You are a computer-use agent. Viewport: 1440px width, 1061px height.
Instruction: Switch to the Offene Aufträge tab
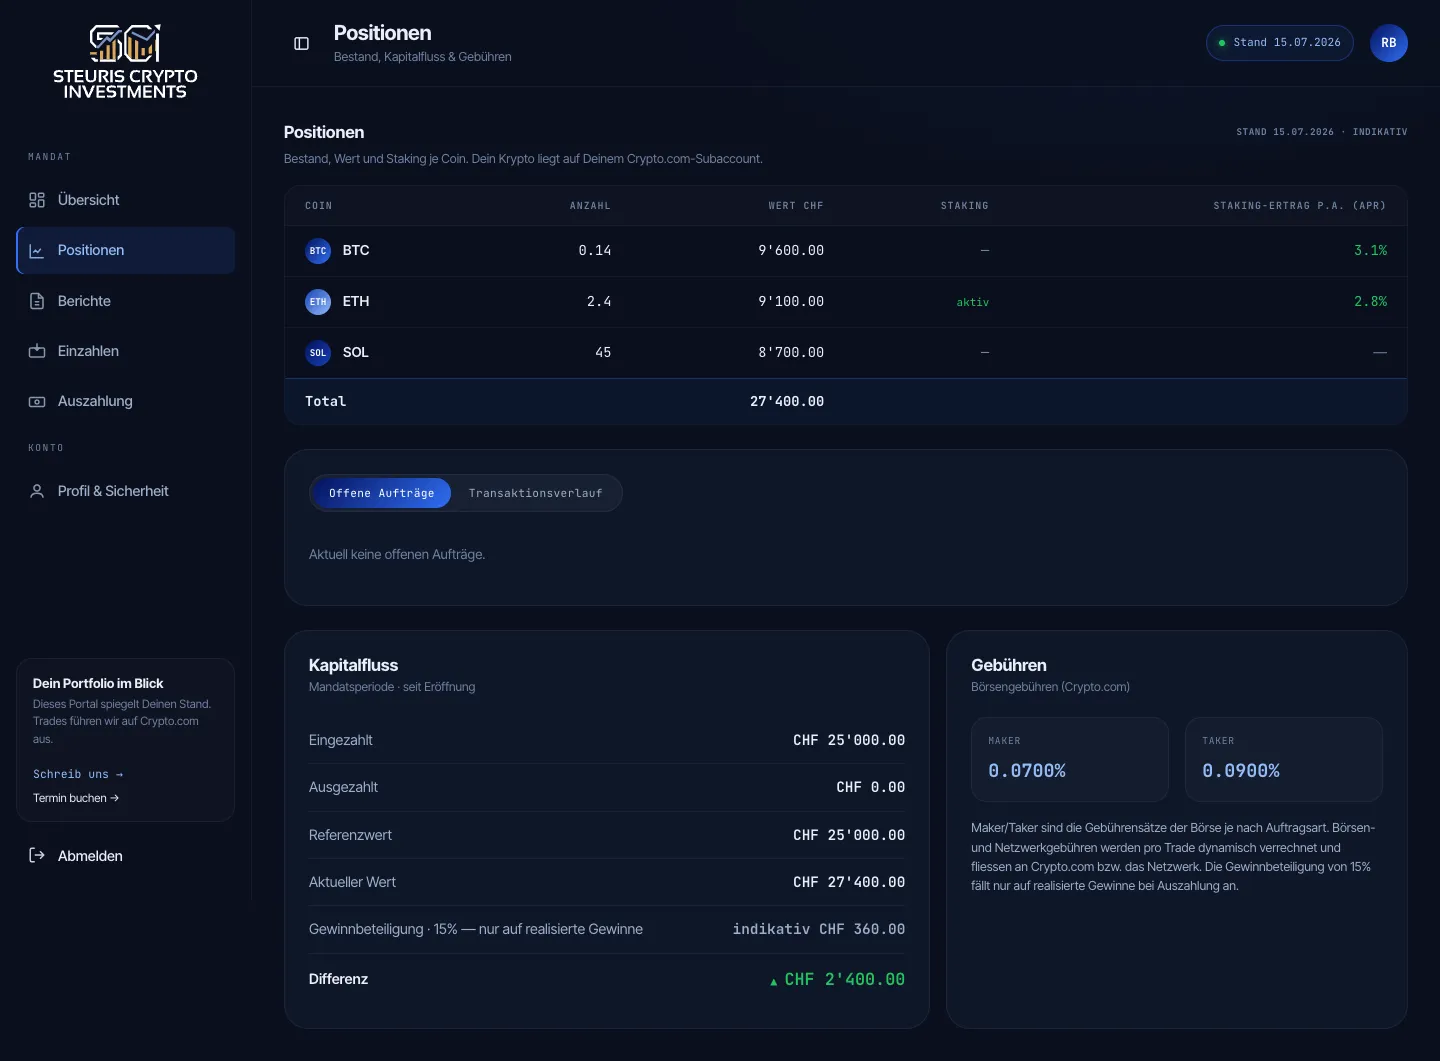[381, 493]
